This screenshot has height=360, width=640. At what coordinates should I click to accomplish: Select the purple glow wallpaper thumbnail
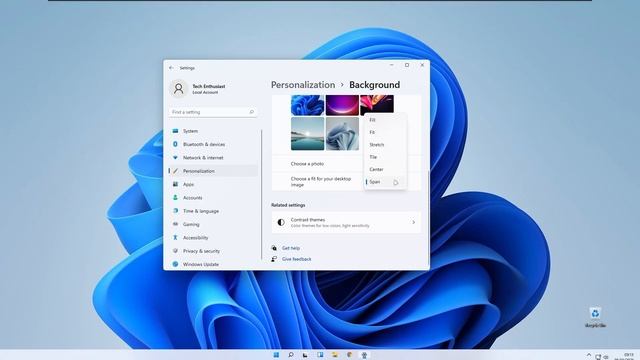coord(342,105)
